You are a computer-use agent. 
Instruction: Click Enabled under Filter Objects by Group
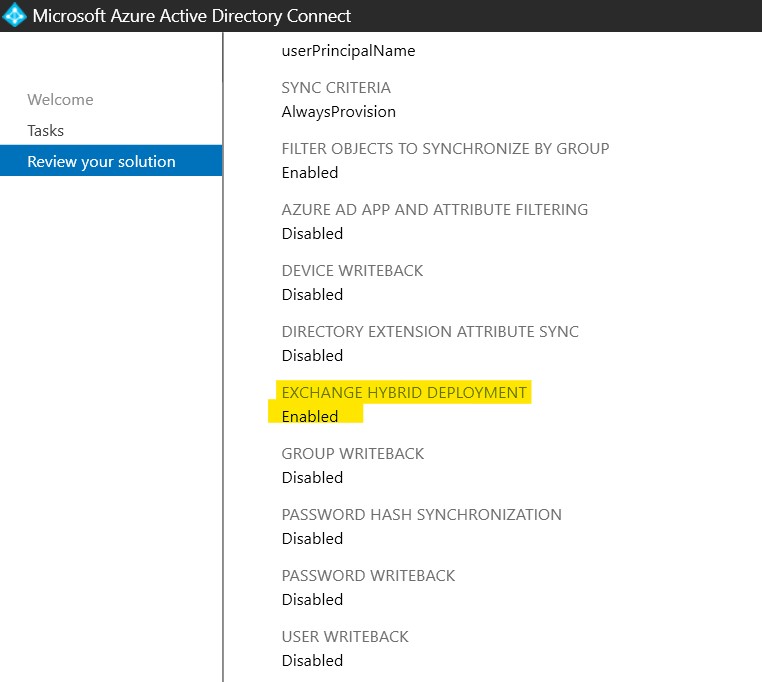pyautogui.click(x=310, y=173)
